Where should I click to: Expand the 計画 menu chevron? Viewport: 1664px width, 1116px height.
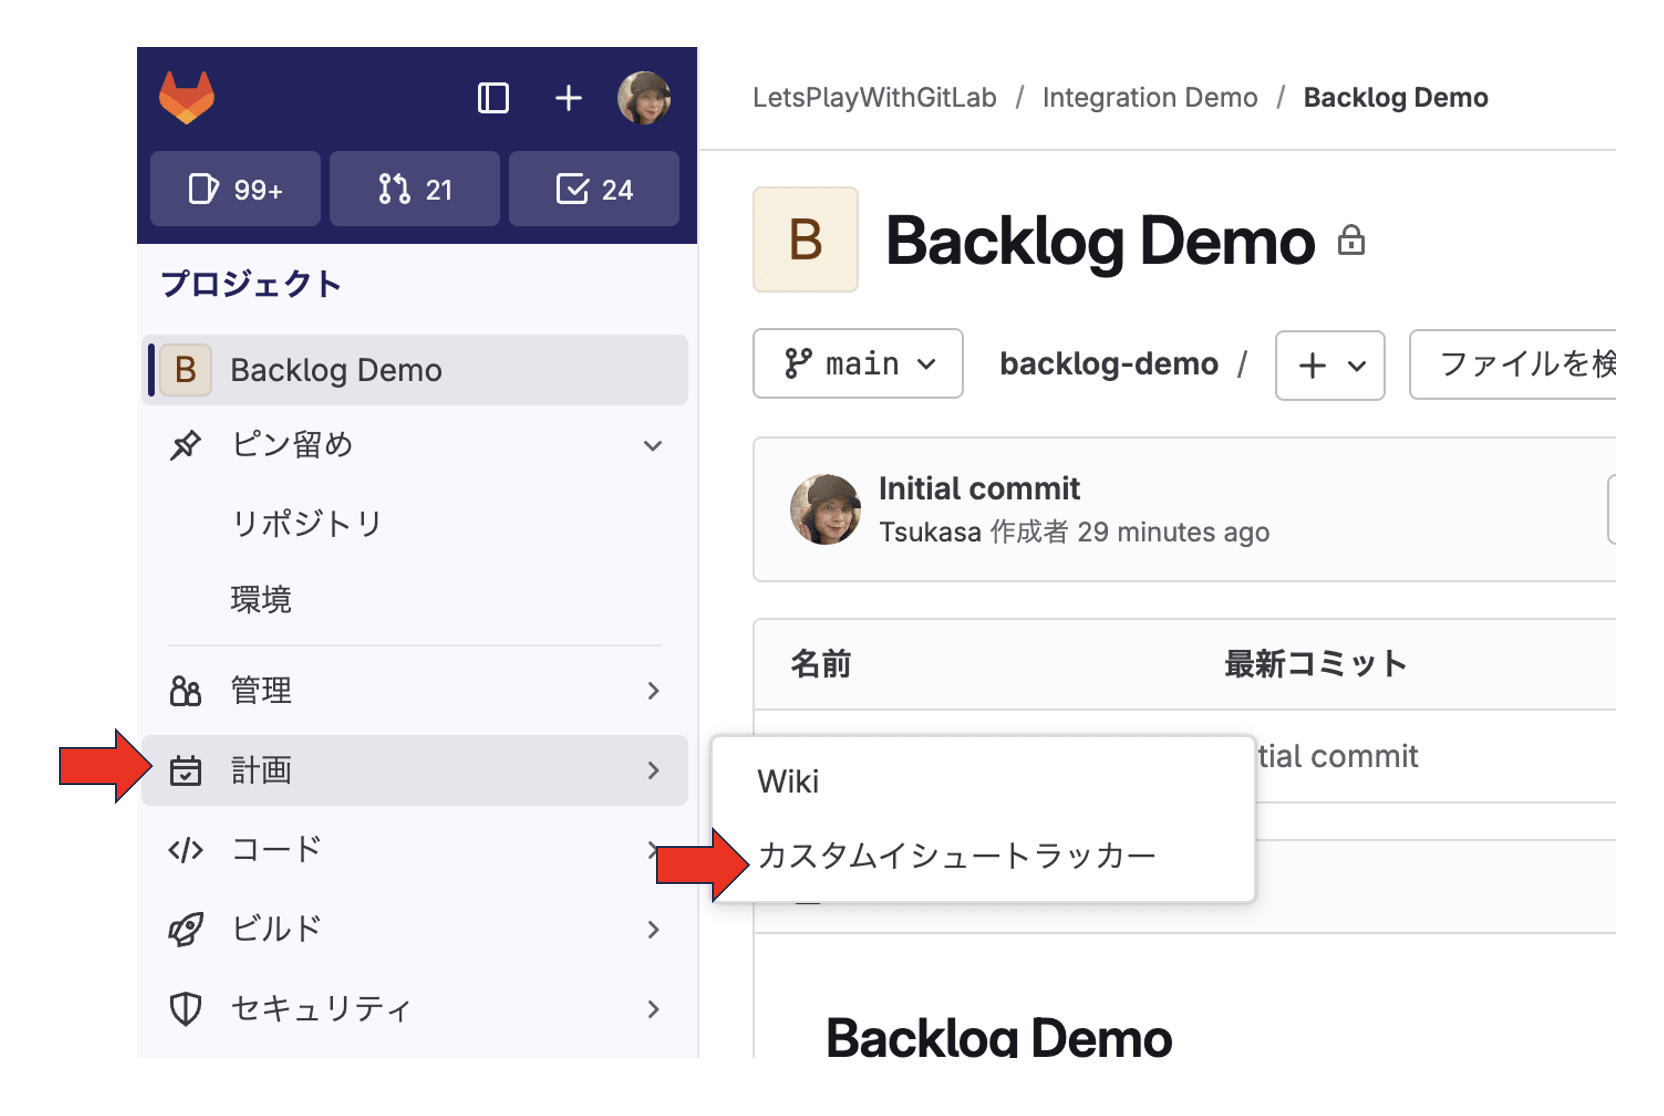click(653, 770)
